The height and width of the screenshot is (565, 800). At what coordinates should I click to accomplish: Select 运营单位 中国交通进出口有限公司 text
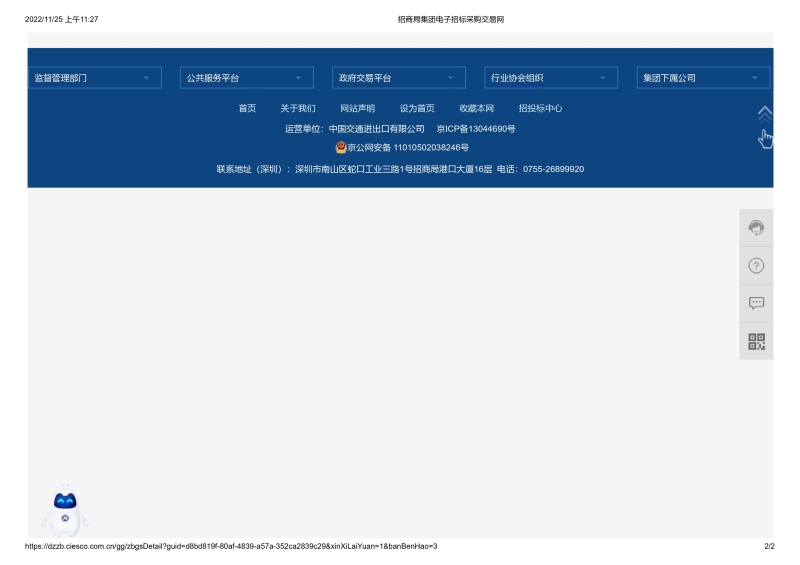(355, 129)
